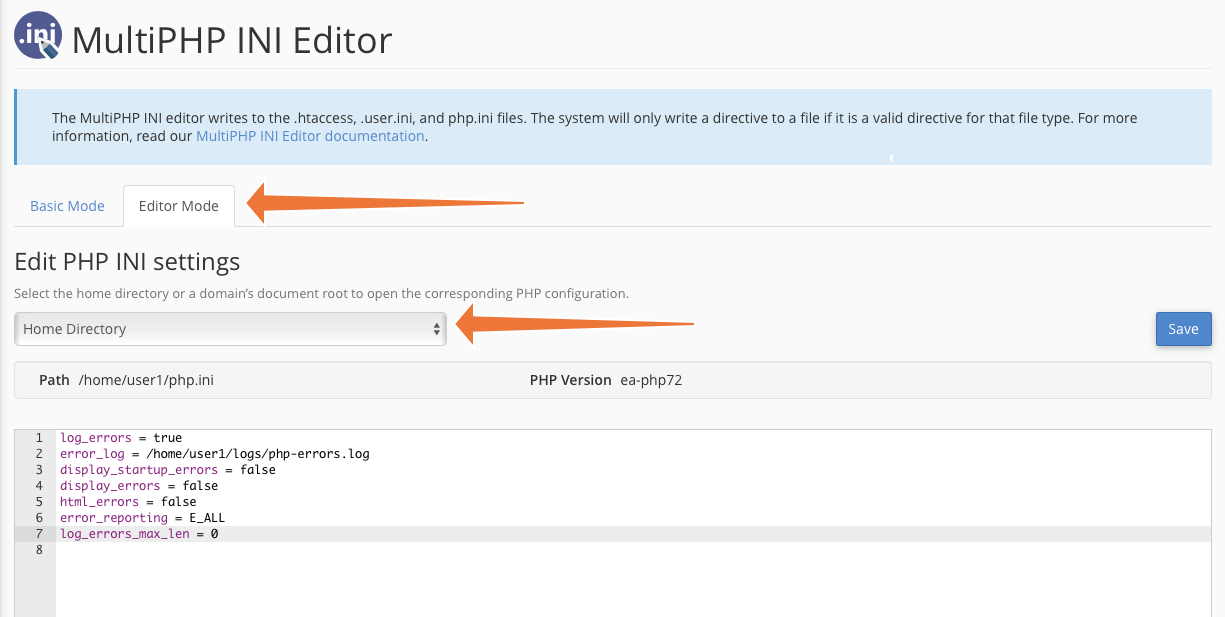Open the MultiPHP INI Editor documentation link
Screen dimensions: 1225x617
pyautogui.click(x=310, y=135)
